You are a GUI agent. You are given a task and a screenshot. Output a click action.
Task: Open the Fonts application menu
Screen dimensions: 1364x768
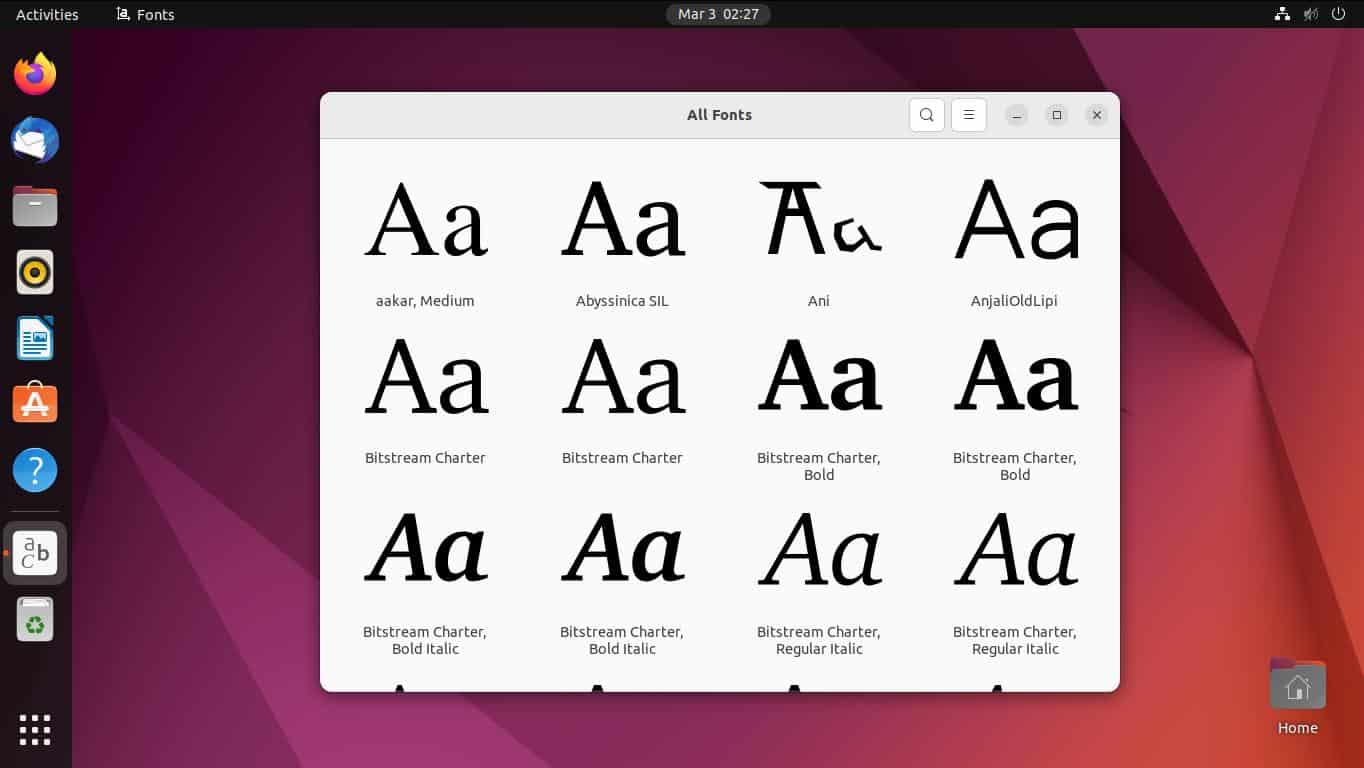tap(144, 14)
